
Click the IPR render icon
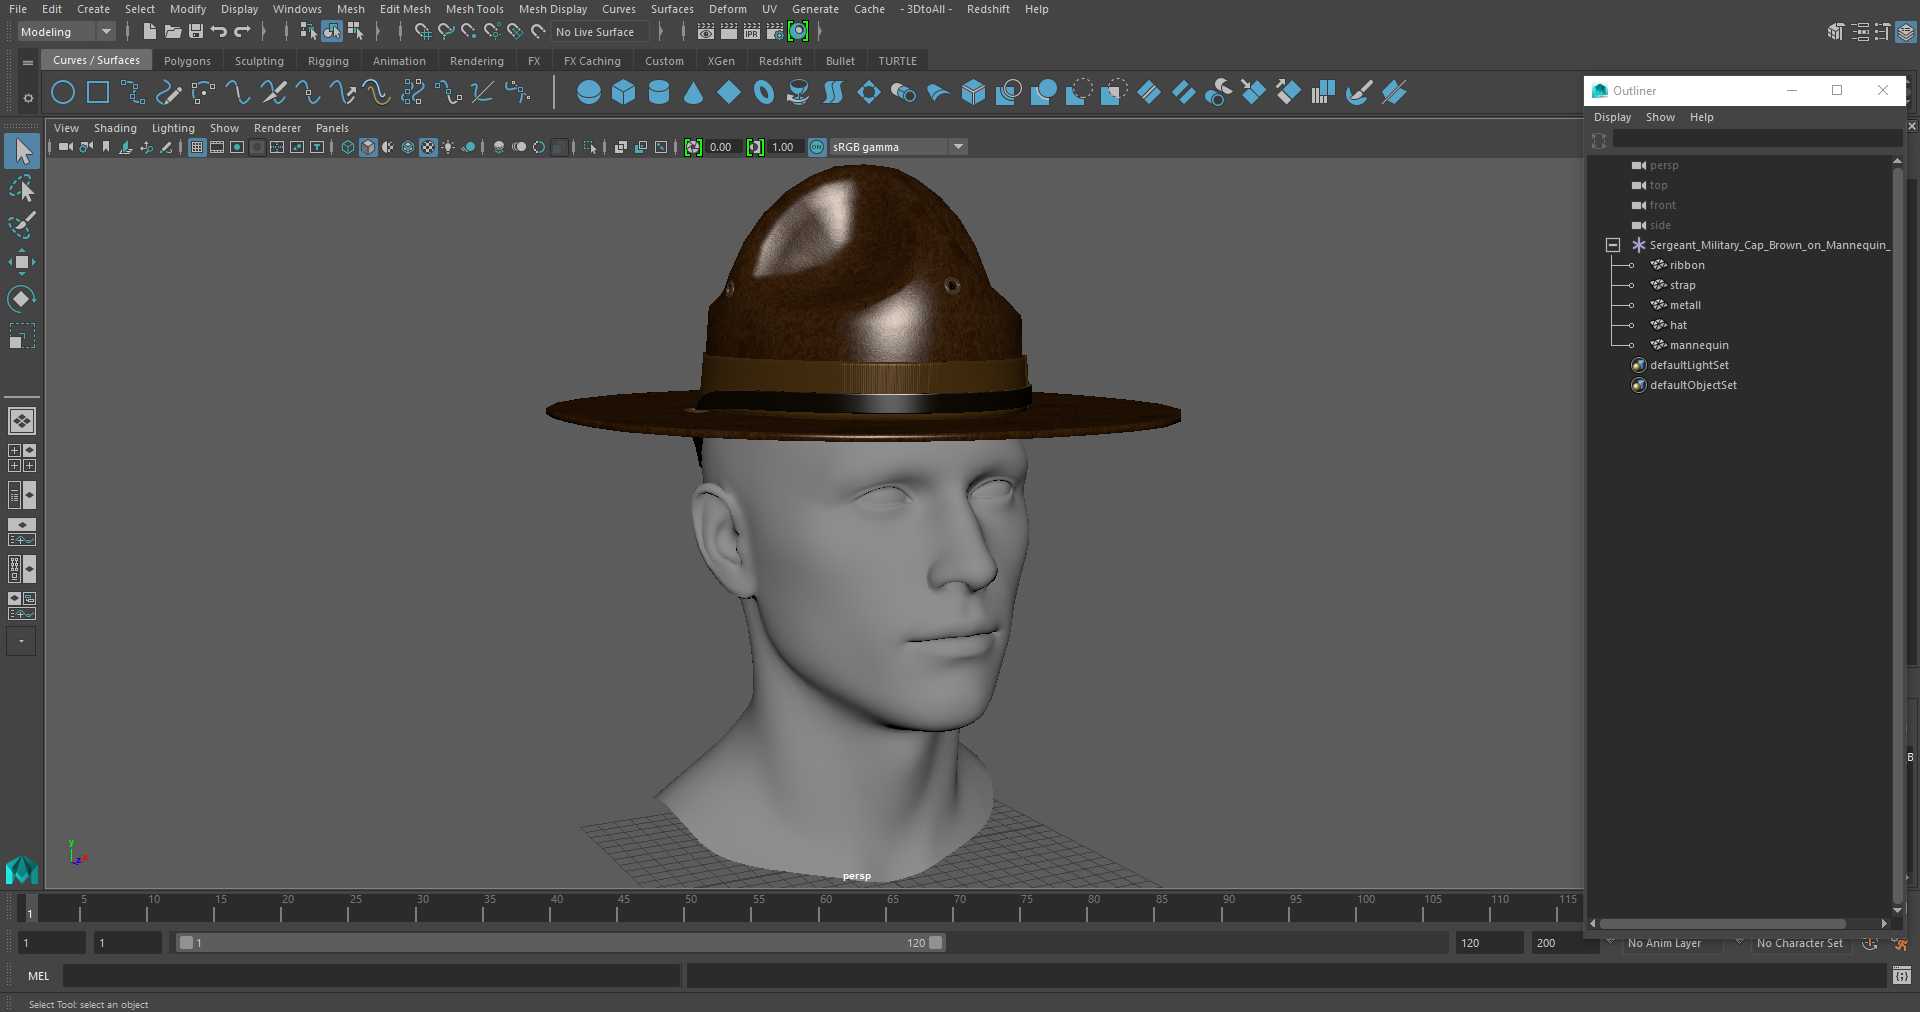[752, 32]
